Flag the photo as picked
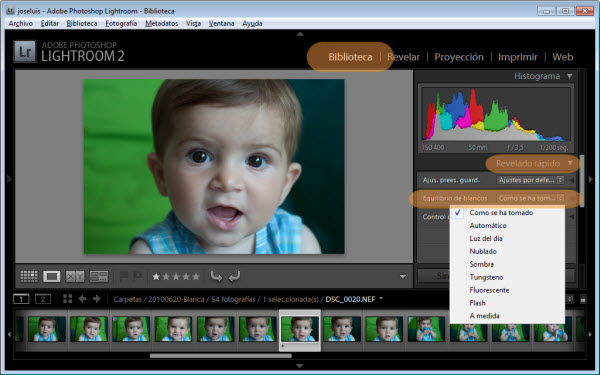 (x=124, y=276)
